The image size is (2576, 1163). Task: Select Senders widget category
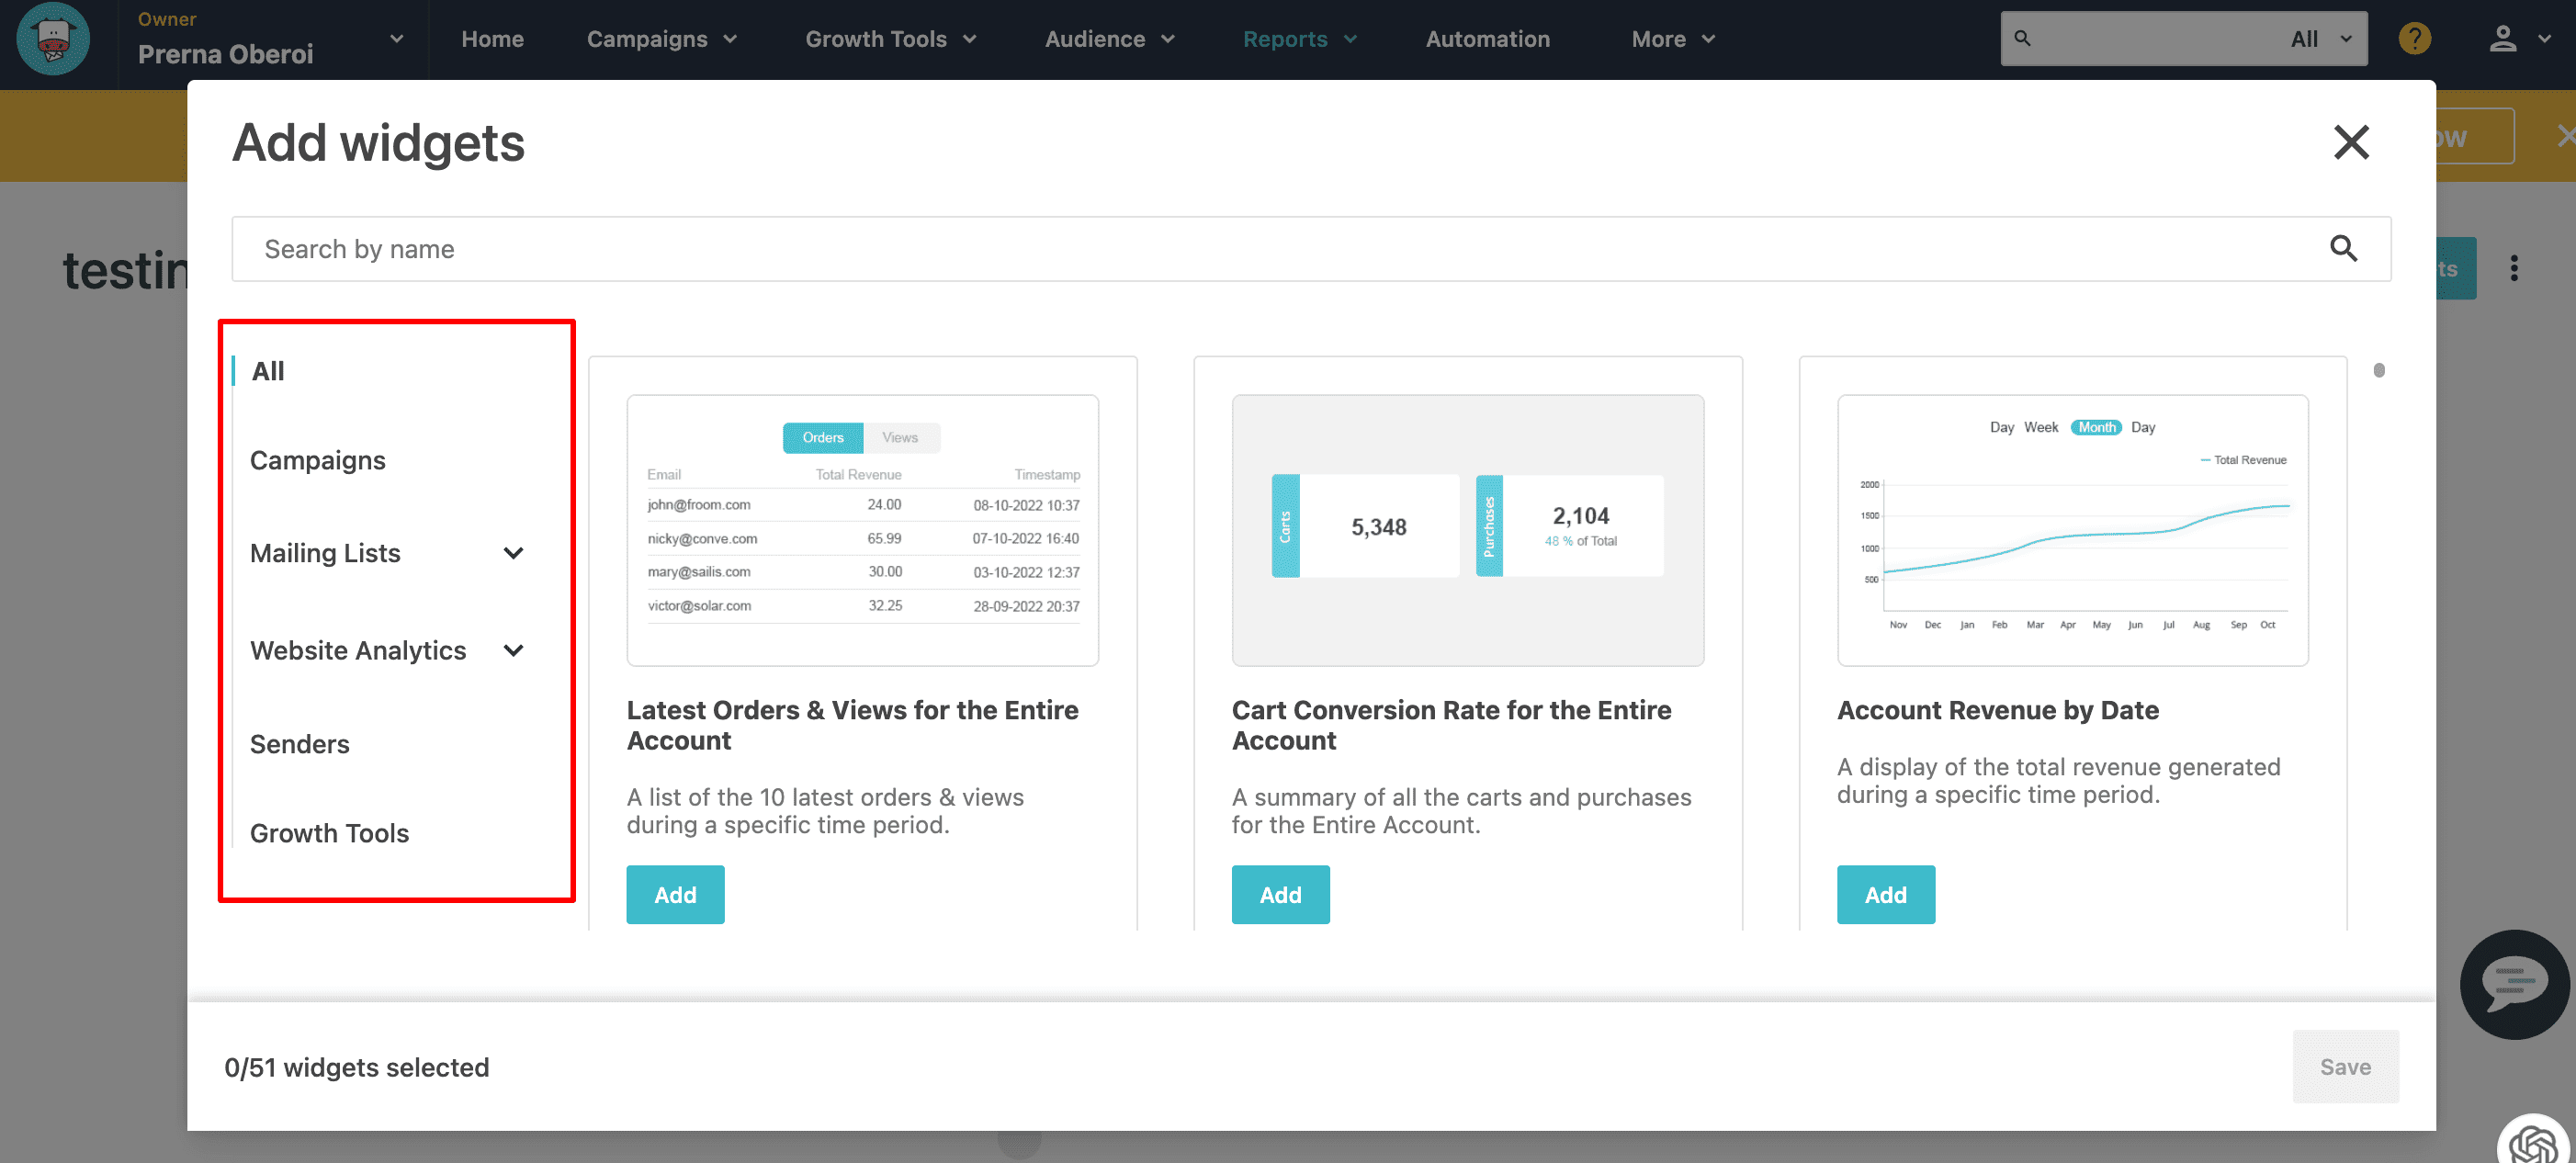pyautogui.click(x=299, y=744)
